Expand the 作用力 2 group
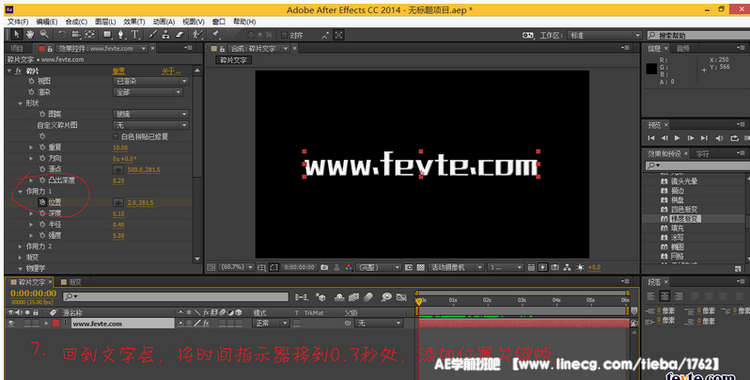 pos(20,246)
